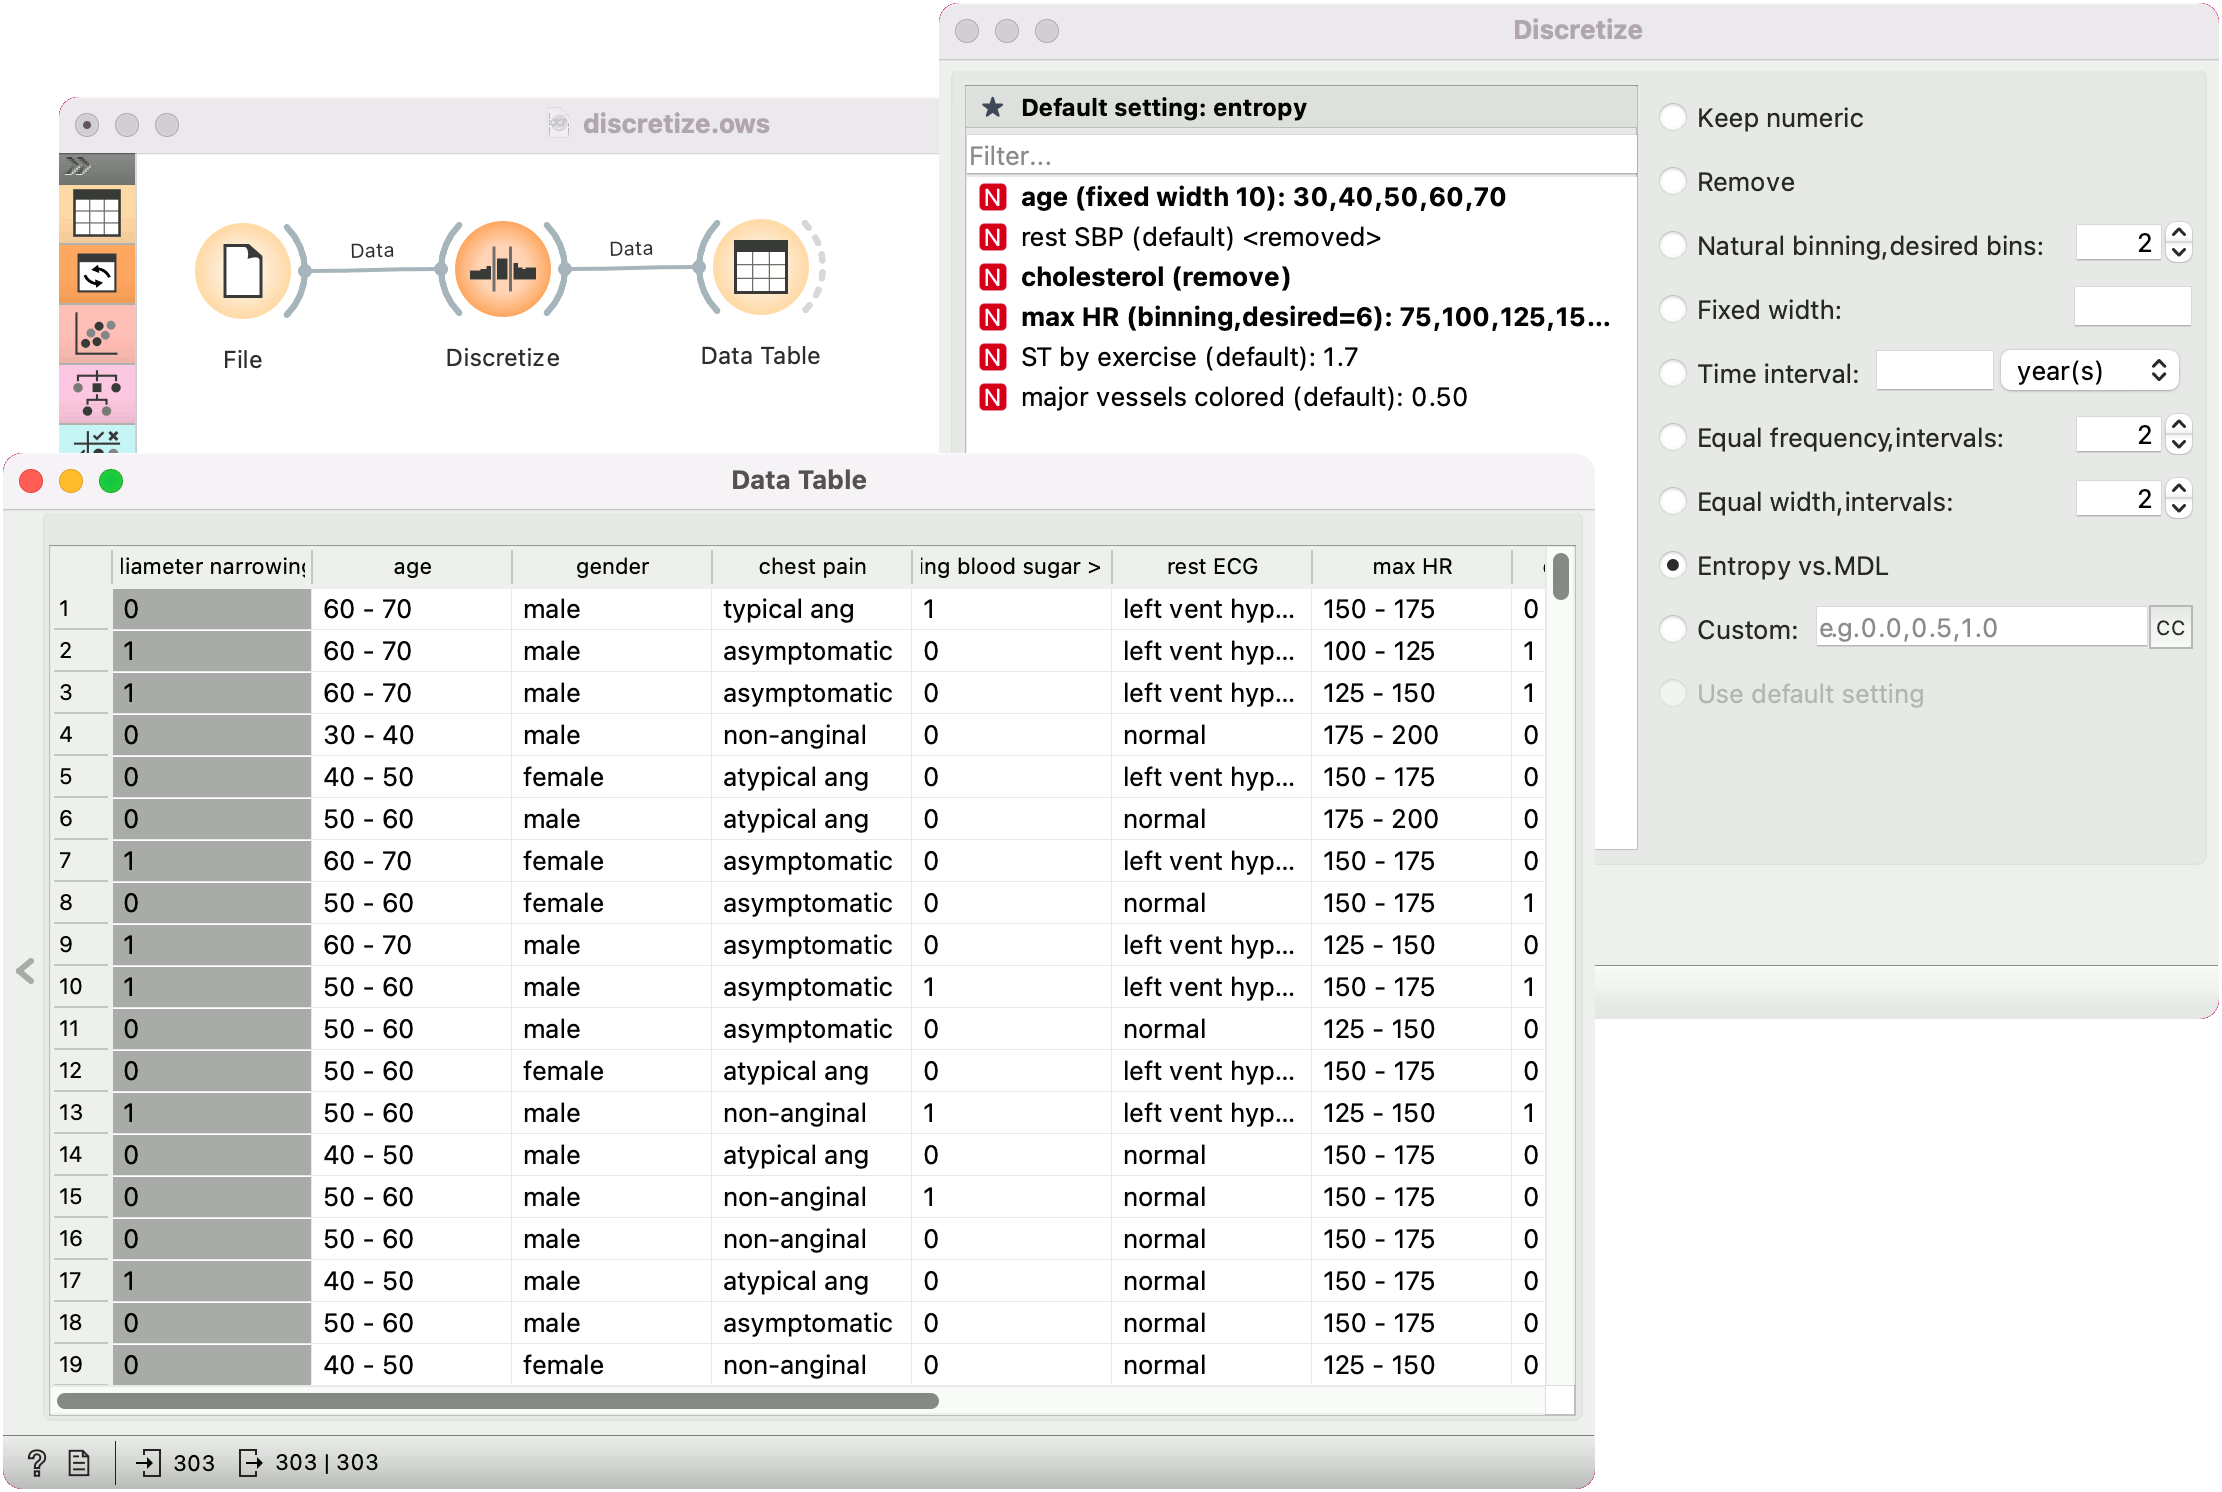Open the Model category in sidebar
The height and width of the screenshot is (1492, 2222).
[97, 393]
